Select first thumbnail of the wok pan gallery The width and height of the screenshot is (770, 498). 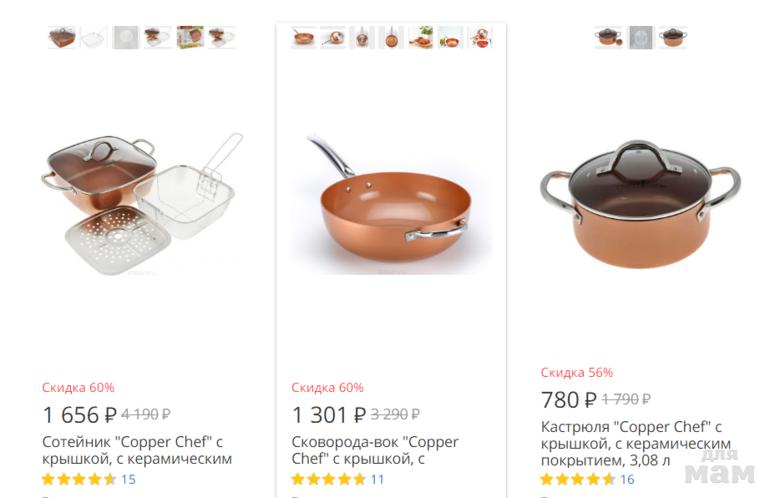click(x=303, y=38)
